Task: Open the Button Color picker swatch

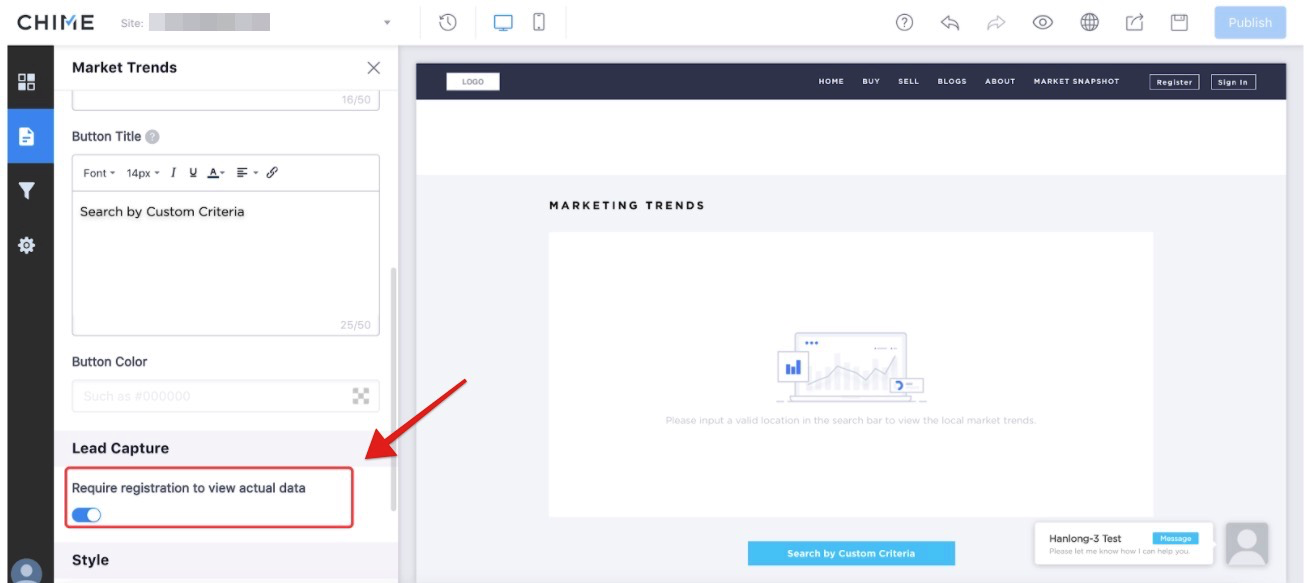Action: click(361, 396)
